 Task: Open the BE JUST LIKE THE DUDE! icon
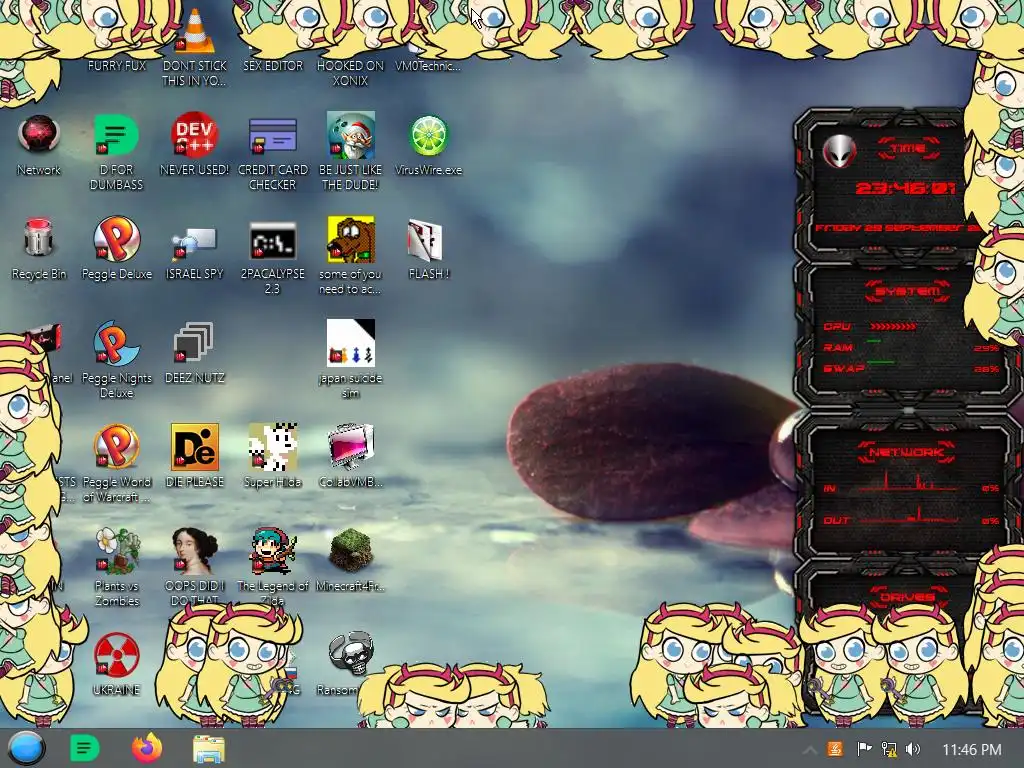click(x=351, y=135)
